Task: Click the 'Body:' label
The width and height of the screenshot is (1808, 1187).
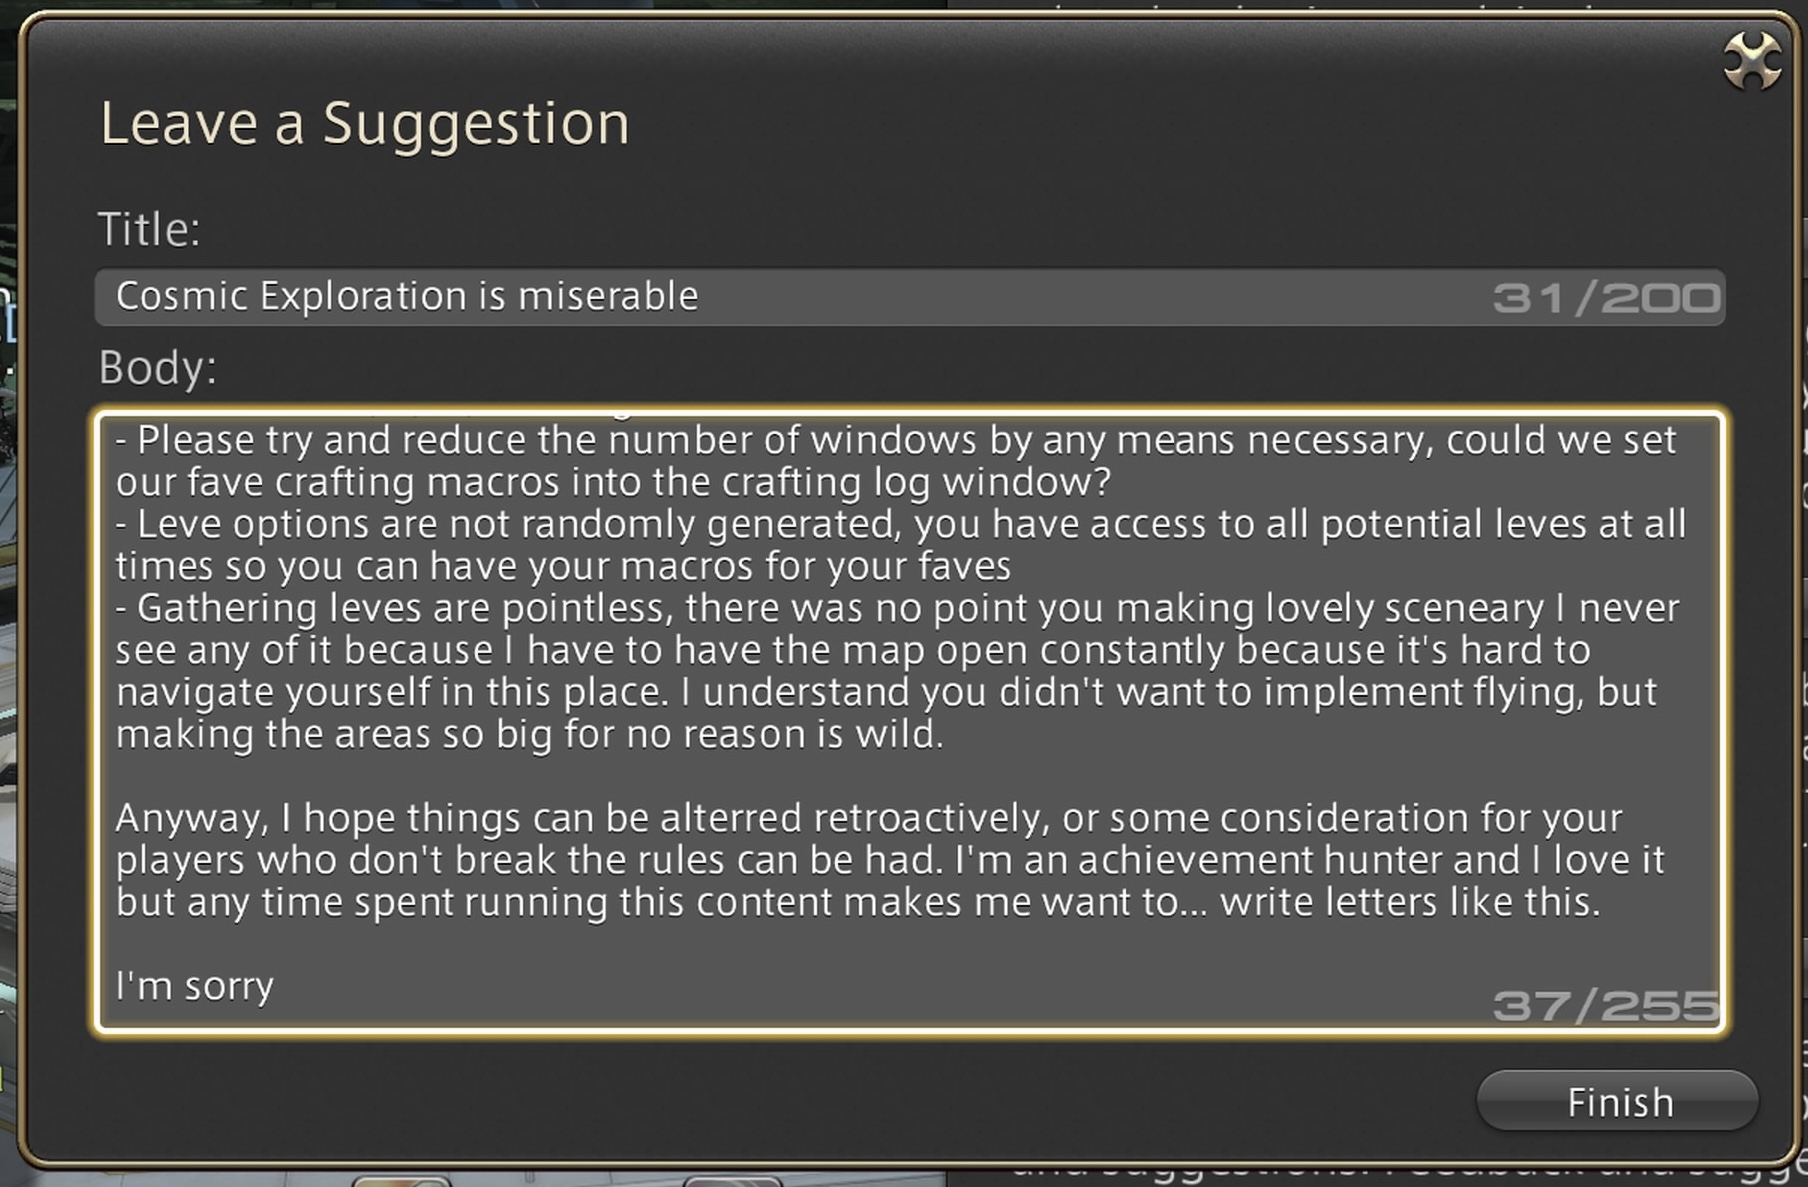Action: [157, 368]
